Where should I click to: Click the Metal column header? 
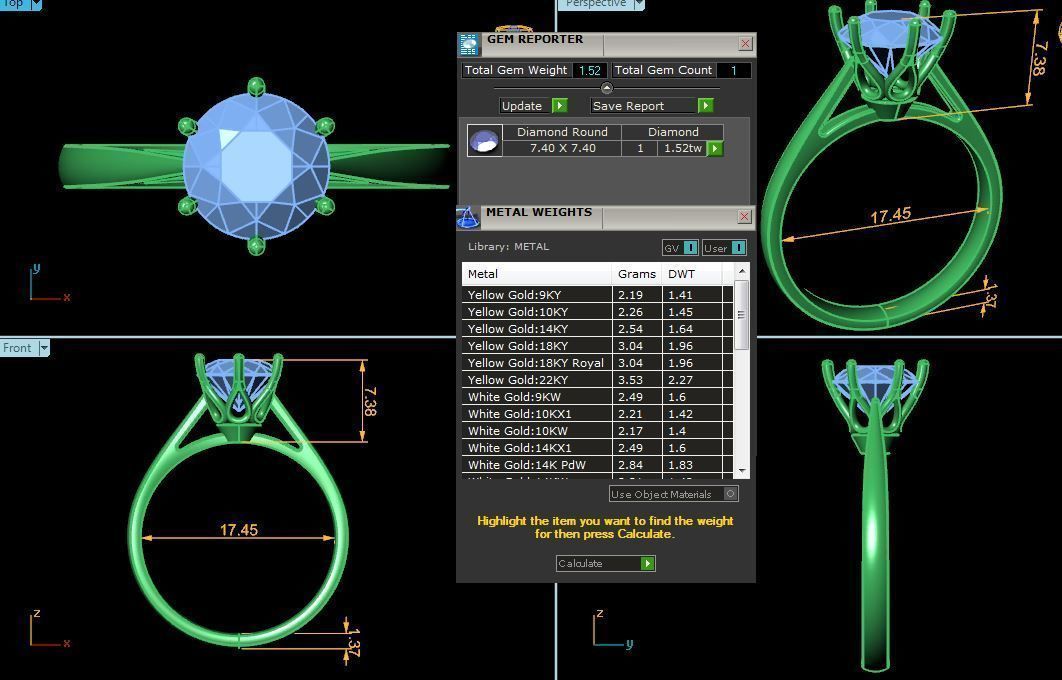[537, 274]
